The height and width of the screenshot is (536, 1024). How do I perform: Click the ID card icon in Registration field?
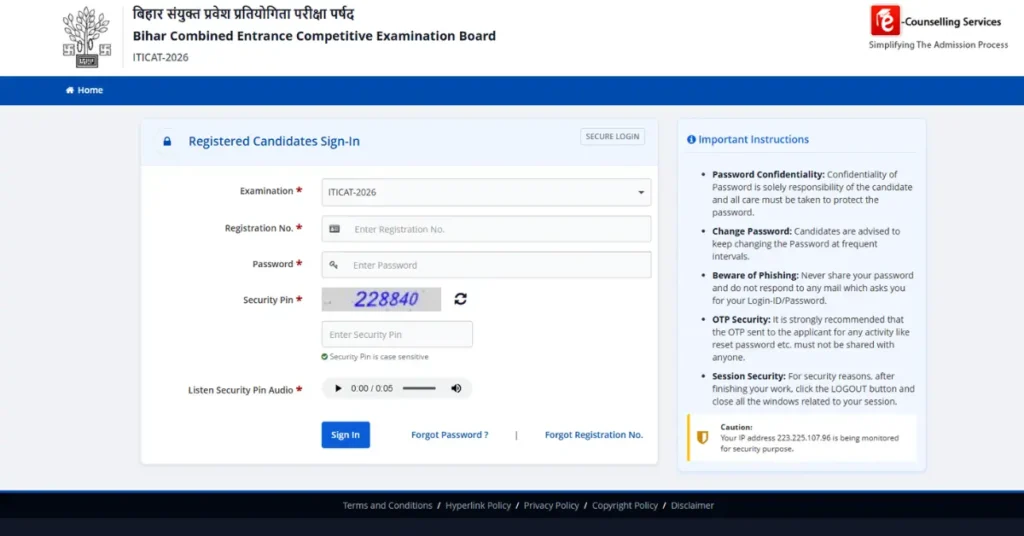coord(334,229)
